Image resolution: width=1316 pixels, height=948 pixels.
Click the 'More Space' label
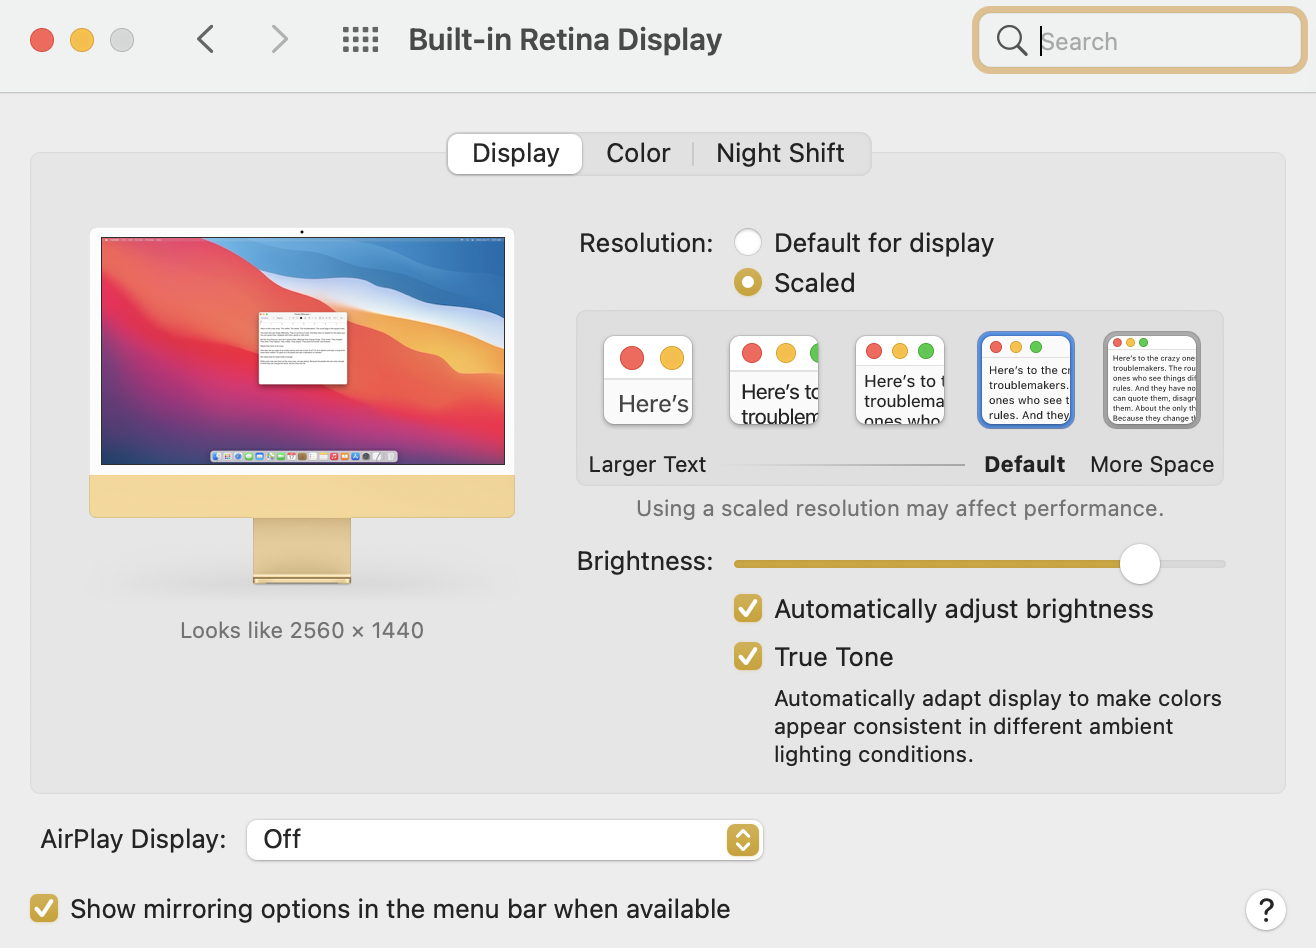[x=1152, y=464]
